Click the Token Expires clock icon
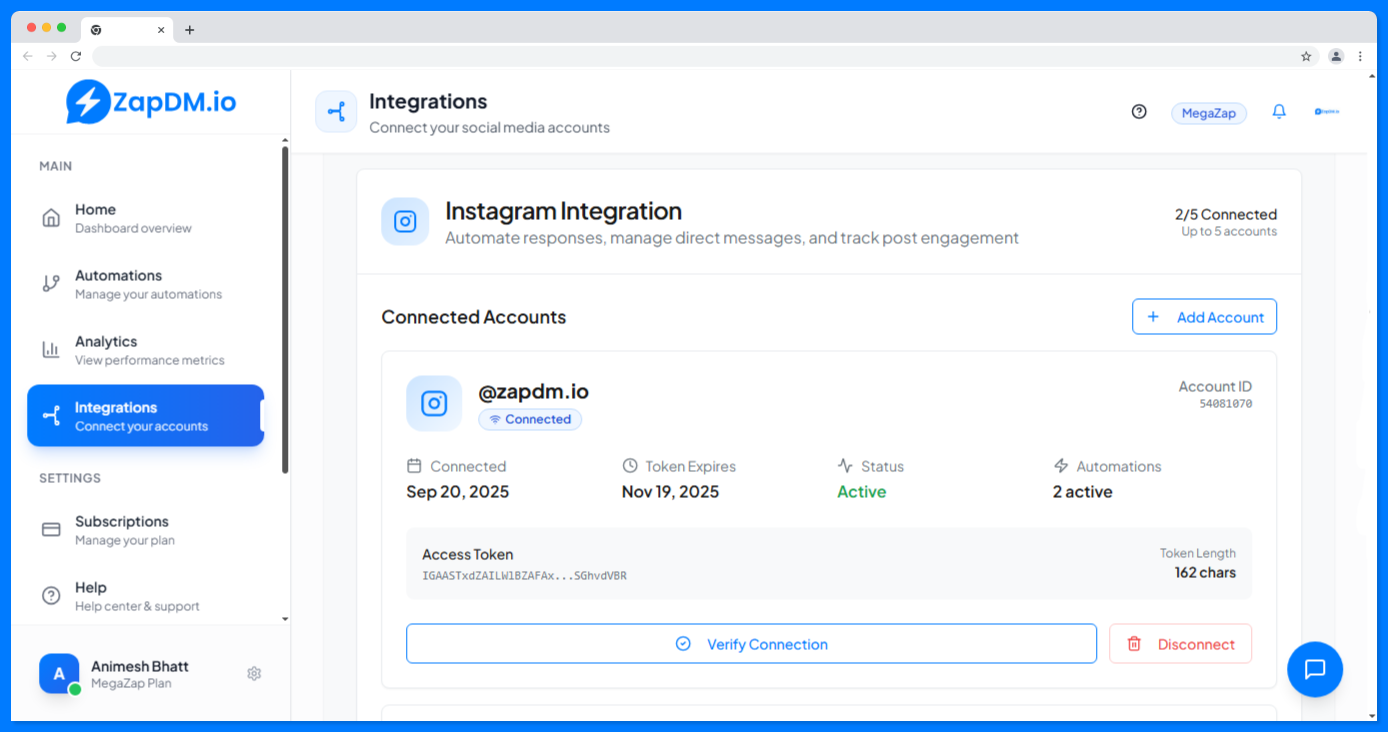The image size is (1388, 732). [630, 466]
